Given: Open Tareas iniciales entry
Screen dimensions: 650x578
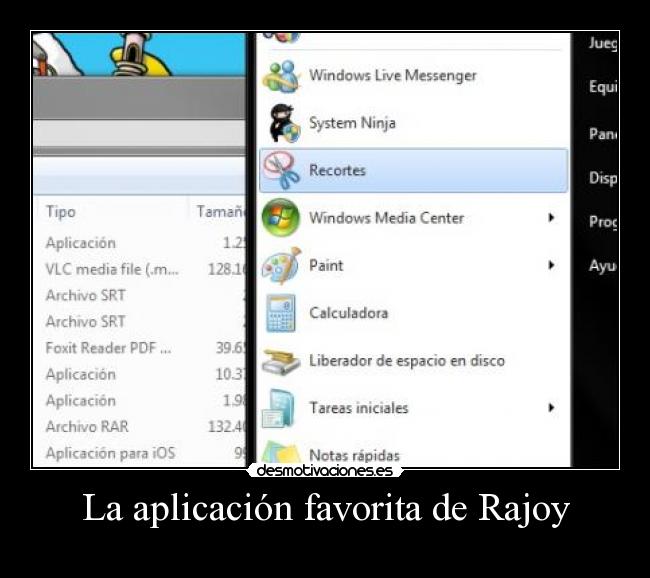Looking at the screenshot, I should [413, 408].
